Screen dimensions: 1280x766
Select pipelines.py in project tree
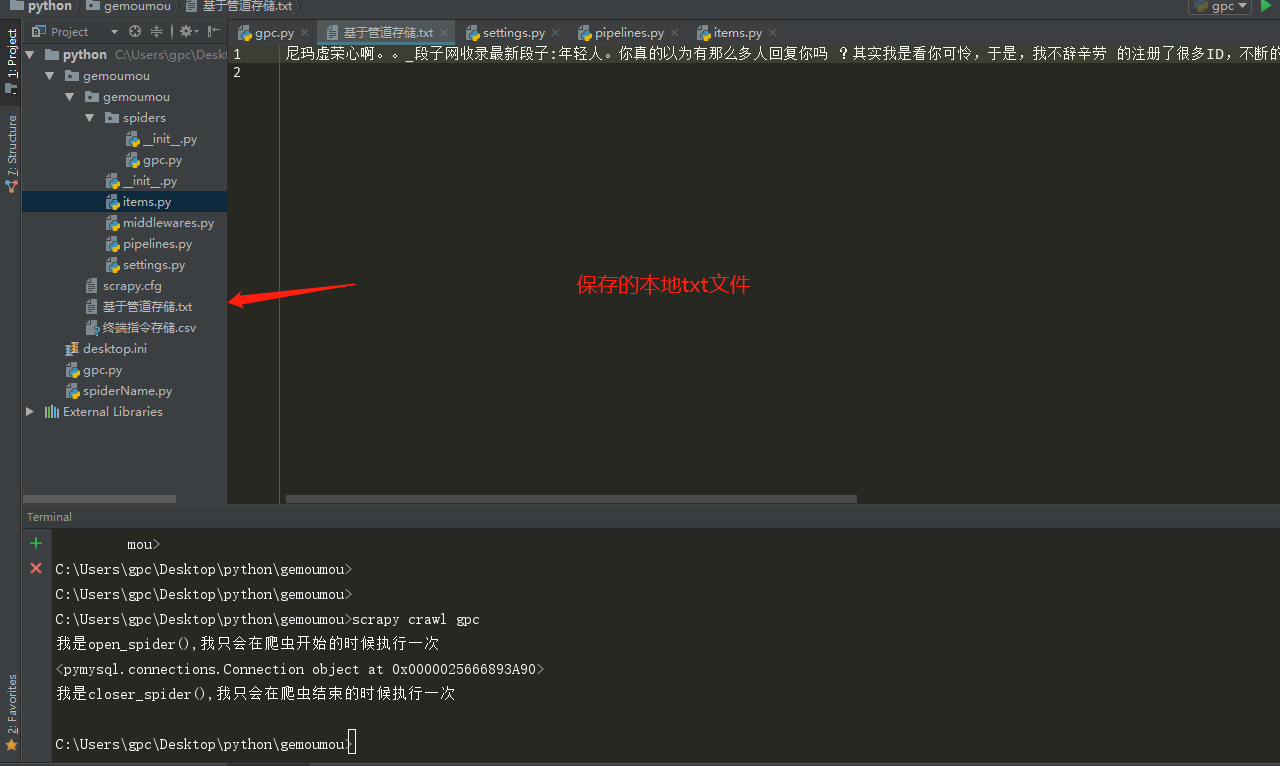[x=149, y=244]
